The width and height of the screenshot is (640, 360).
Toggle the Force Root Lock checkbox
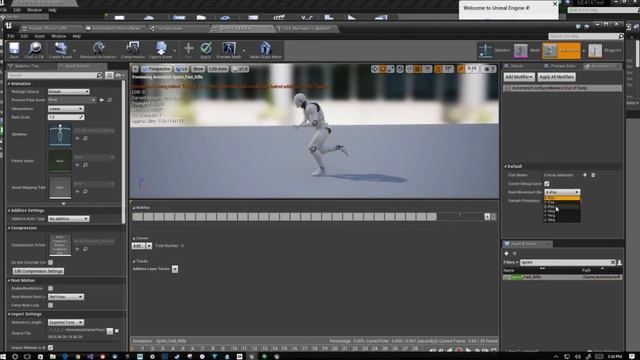pyautogui.click(x=50, y=305)
